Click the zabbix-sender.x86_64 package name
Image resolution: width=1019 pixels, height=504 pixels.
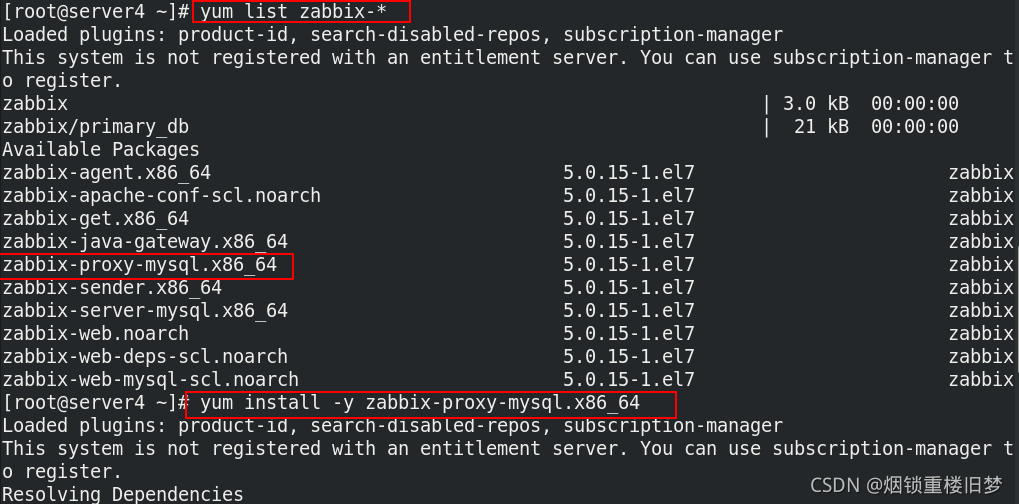click(x=112, y=287)
